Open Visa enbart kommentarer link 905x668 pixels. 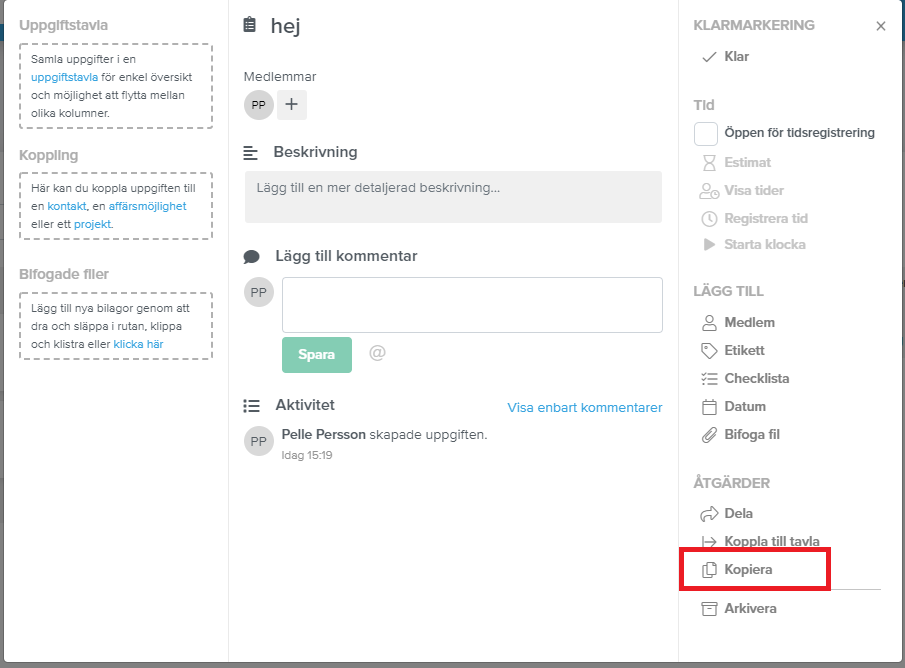pos(585,408)
